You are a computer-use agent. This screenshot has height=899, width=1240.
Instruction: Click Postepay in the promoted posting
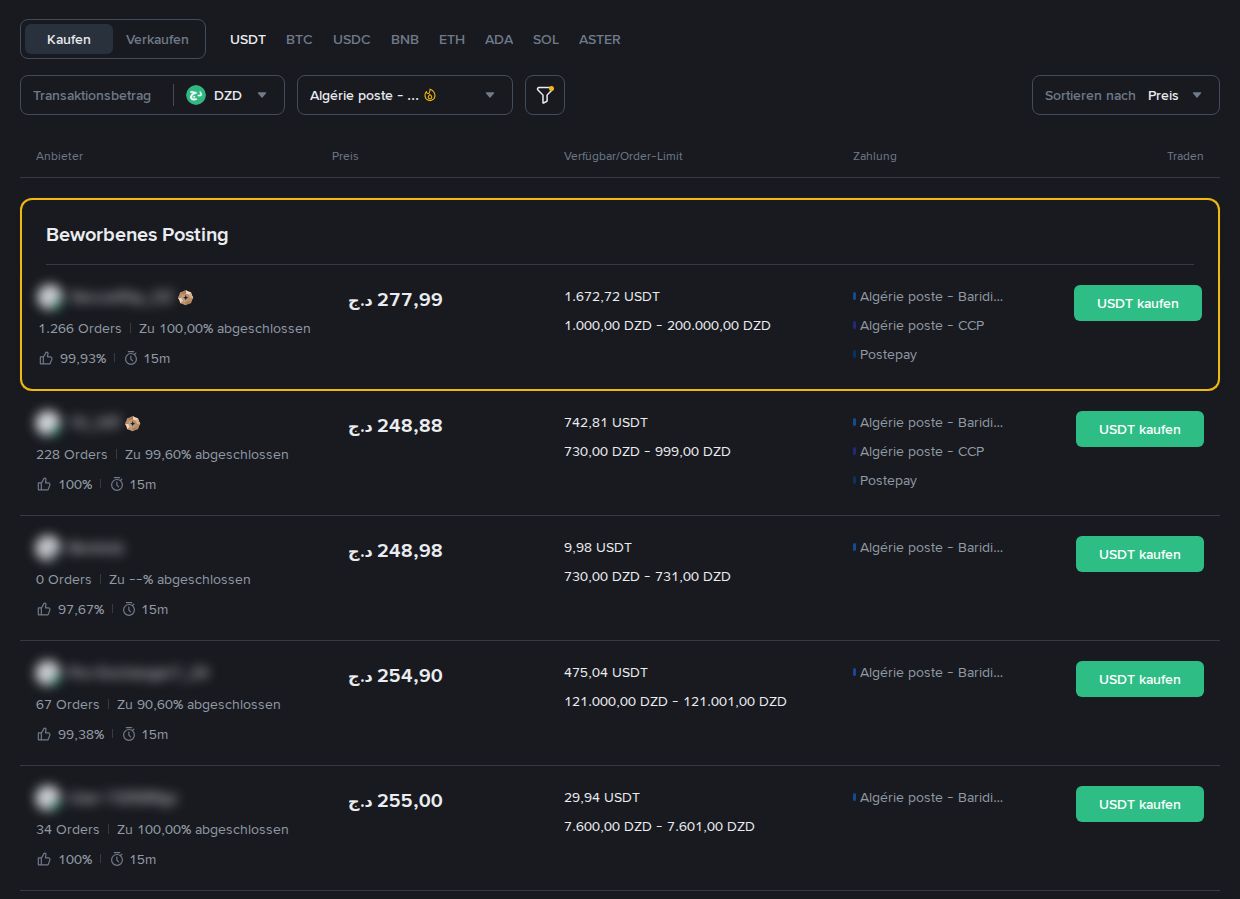tap(888, 355)
